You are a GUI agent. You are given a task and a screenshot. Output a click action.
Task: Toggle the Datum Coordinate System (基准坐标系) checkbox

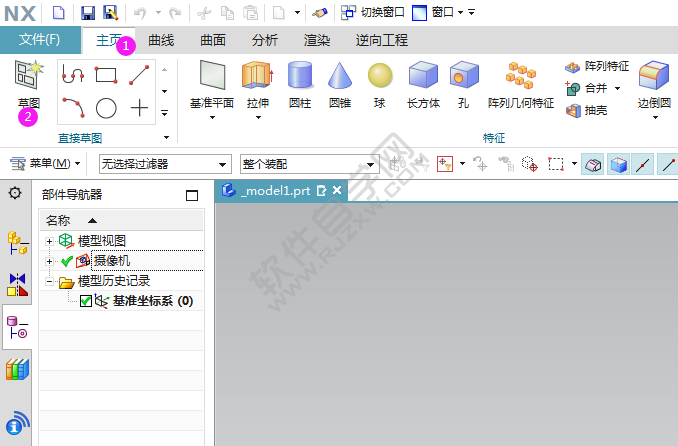[x=86, y=301]
